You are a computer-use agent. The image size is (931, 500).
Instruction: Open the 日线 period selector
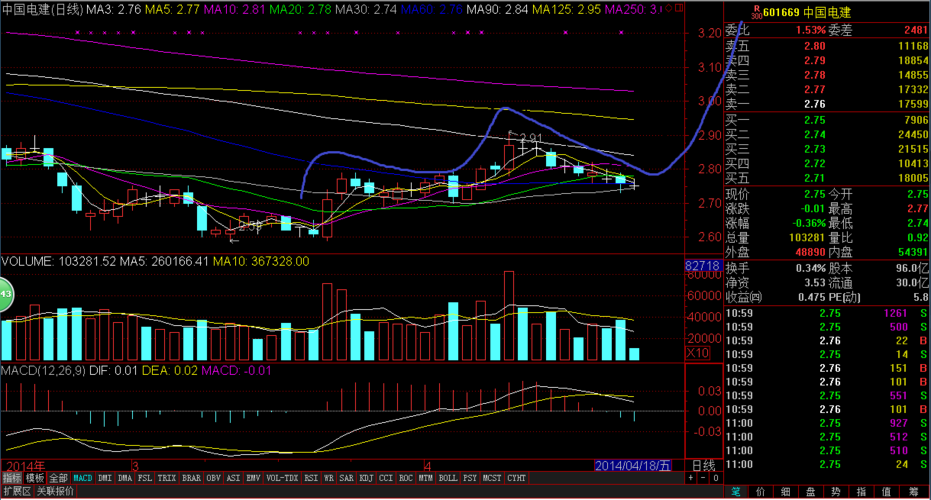tap(704, 466)
